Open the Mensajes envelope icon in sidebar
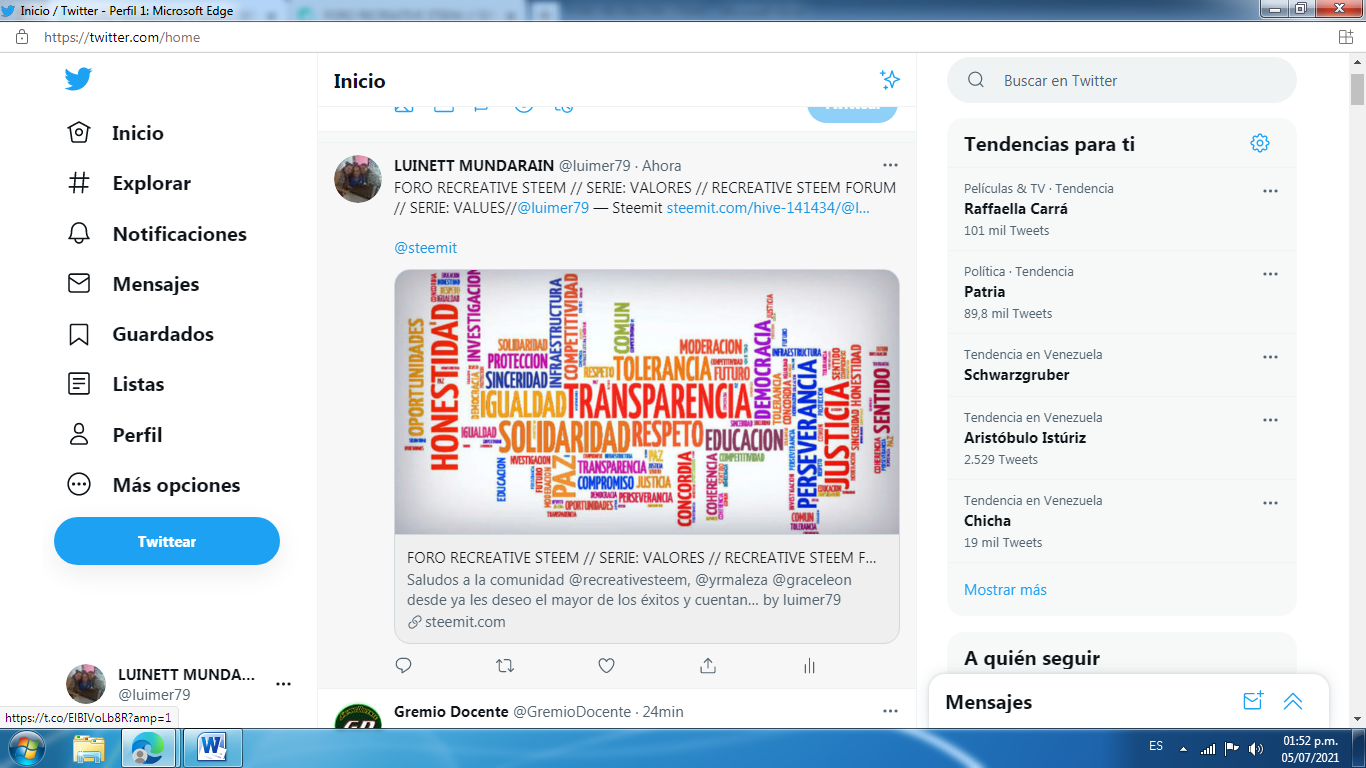1366x768 pixels. (79, 284)
